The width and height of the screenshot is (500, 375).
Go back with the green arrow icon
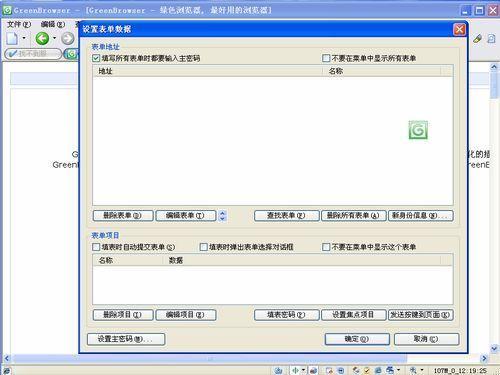[x=42, y=38]
